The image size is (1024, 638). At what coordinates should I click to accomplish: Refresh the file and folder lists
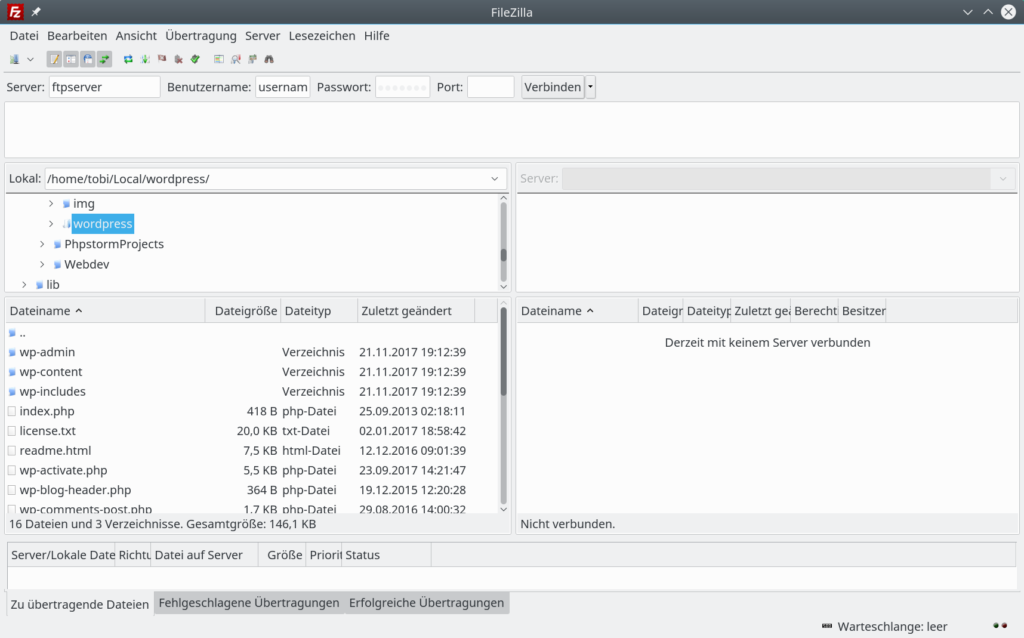128,59
